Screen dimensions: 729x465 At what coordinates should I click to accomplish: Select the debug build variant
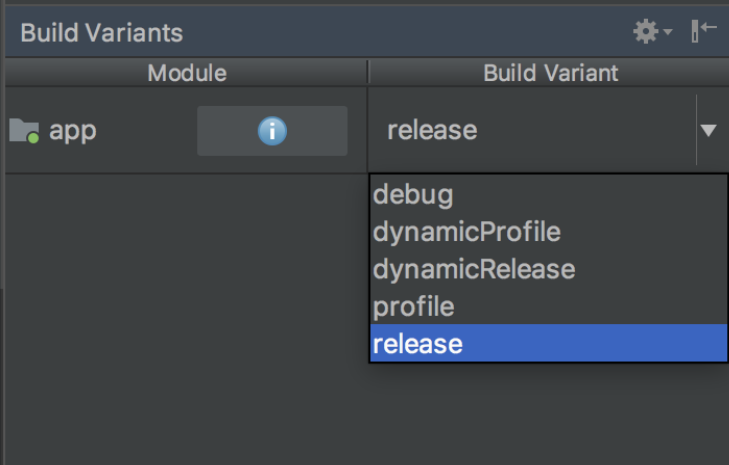click(413, 194)
